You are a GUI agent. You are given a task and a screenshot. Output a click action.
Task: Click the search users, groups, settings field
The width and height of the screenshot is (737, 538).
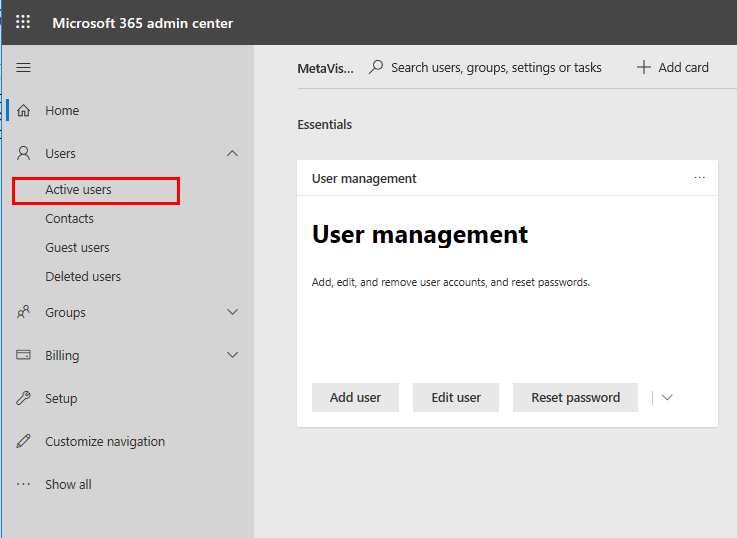coord(495,68)
